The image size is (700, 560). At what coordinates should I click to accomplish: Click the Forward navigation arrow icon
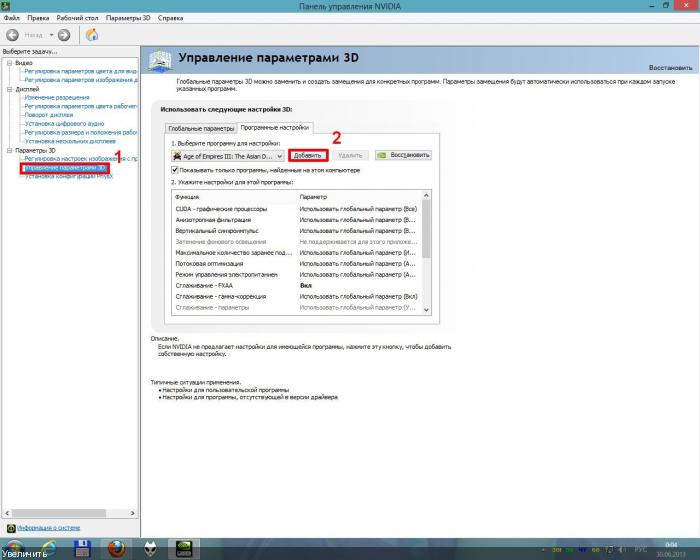click(64, 35)
